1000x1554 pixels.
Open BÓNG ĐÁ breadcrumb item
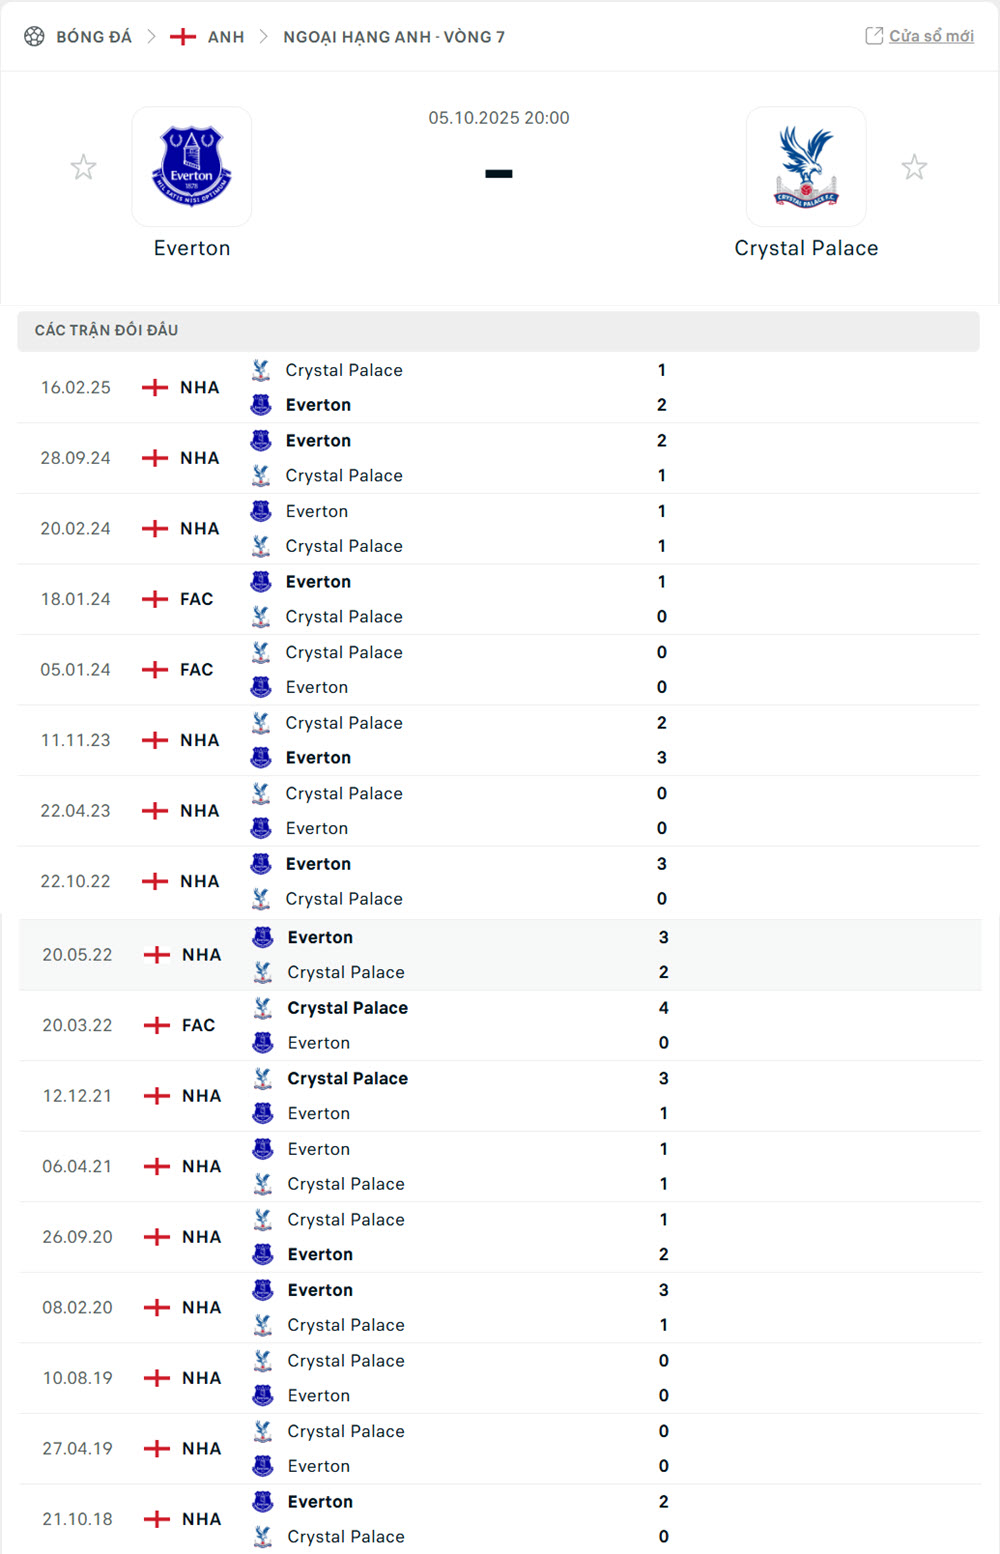click(x=94, y=37)
